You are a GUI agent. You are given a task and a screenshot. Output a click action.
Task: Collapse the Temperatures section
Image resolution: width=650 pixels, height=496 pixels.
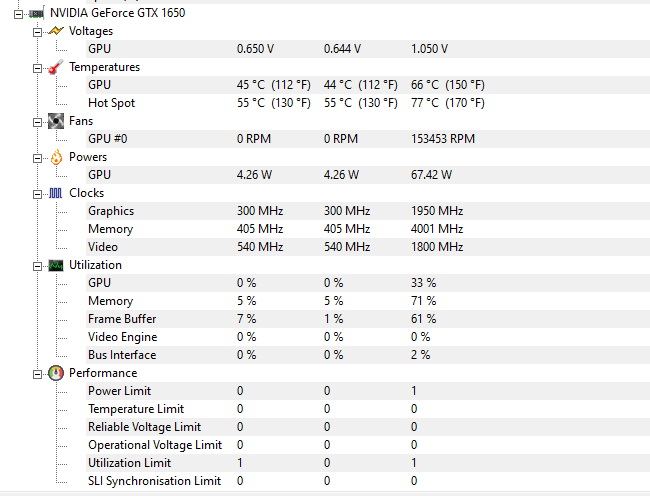pos(37,68)
